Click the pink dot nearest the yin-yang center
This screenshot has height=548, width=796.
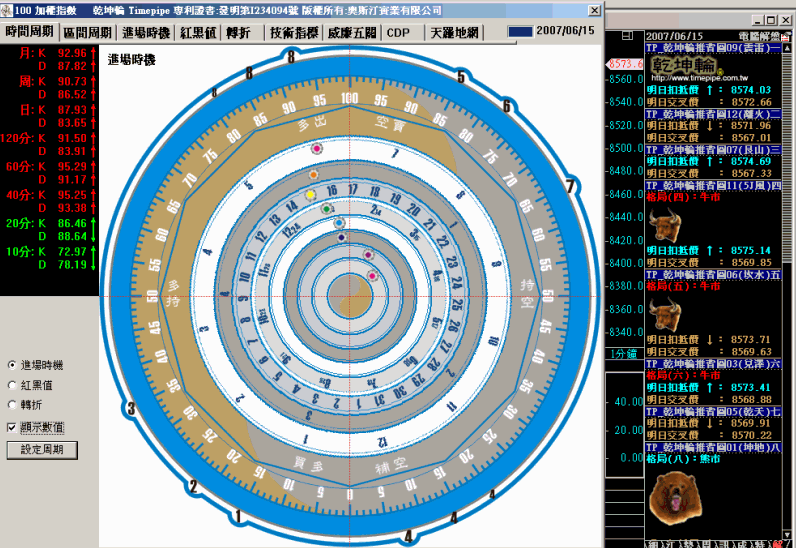coord(373,276)
